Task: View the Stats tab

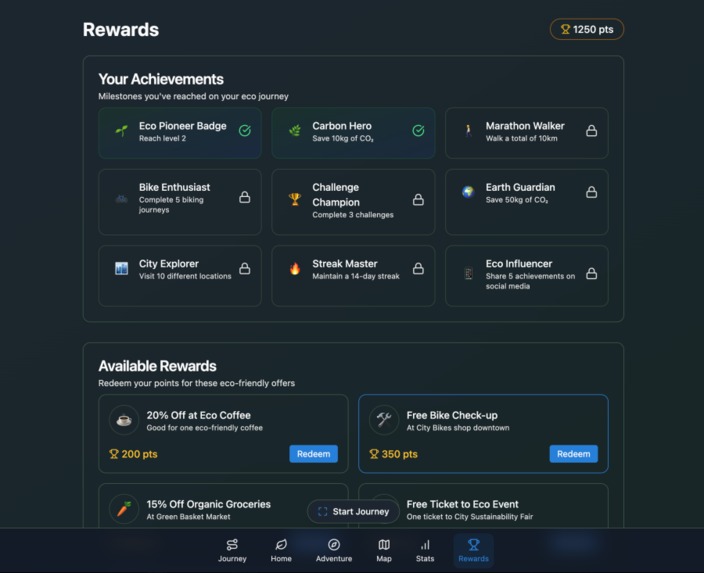Action: pos(425,551)
